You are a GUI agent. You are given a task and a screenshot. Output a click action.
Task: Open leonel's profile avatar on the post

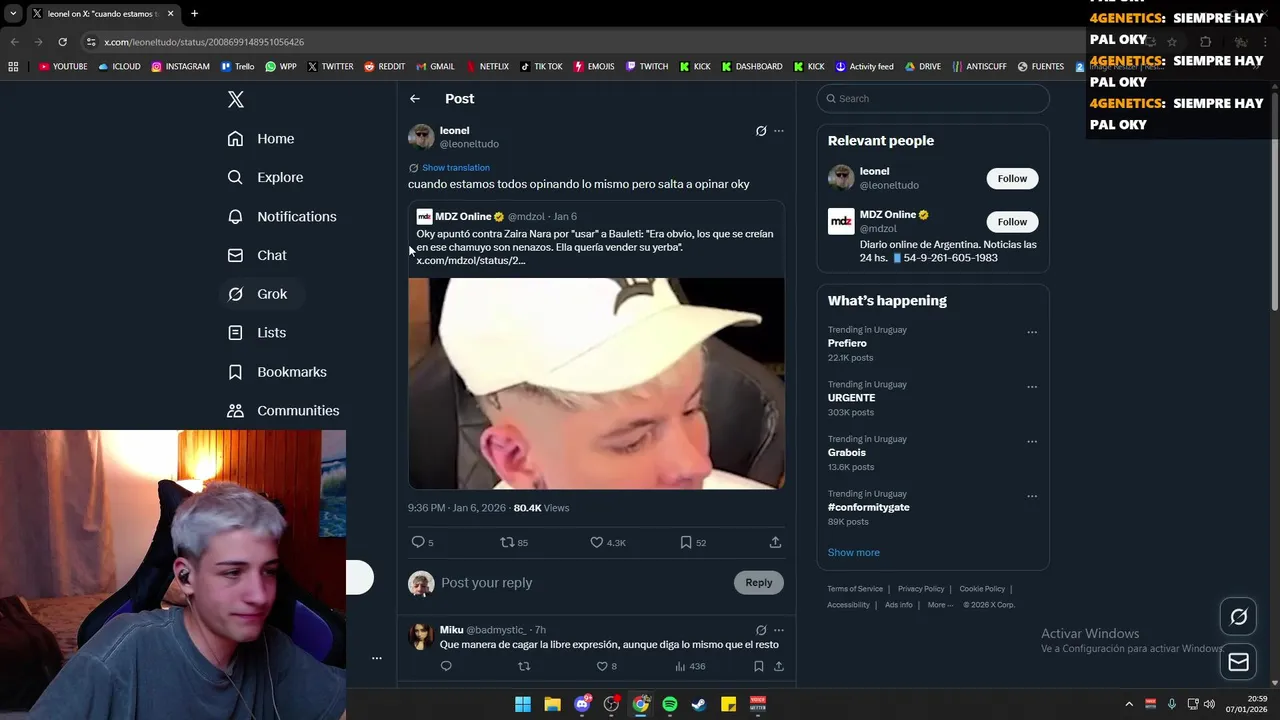421,137
